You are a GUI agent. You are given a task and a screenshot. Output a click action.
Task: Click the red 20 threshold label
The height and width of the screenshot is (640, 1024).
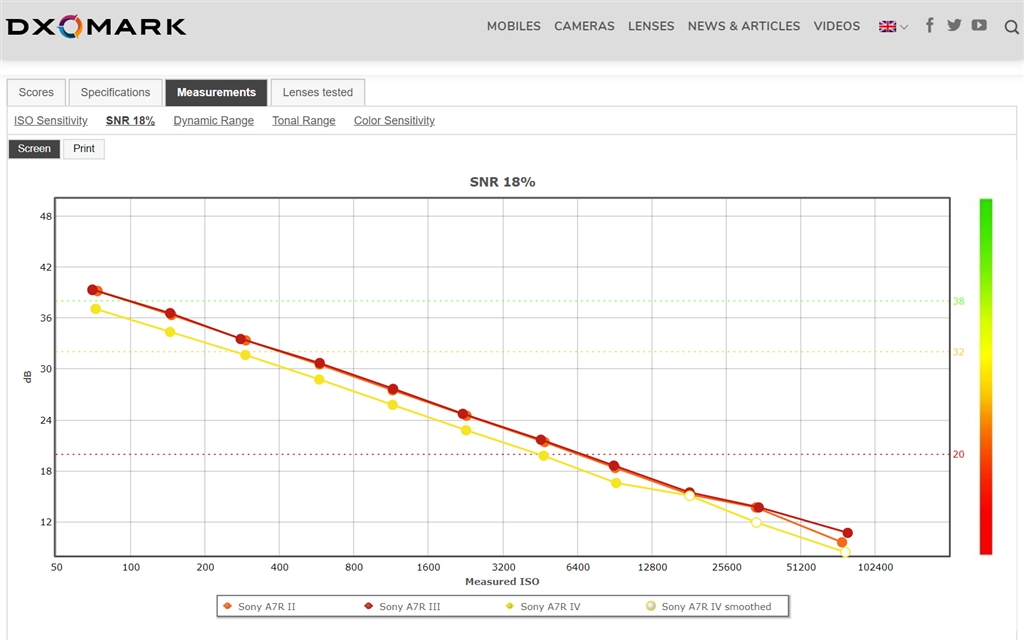pos(958,454)
